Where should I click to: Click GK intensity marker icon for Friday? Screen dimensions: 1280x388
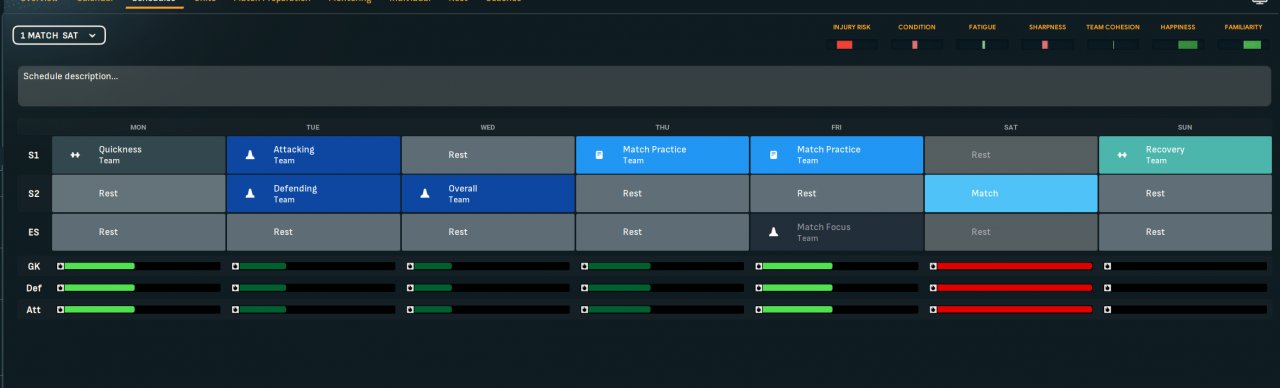coord(759,266)
